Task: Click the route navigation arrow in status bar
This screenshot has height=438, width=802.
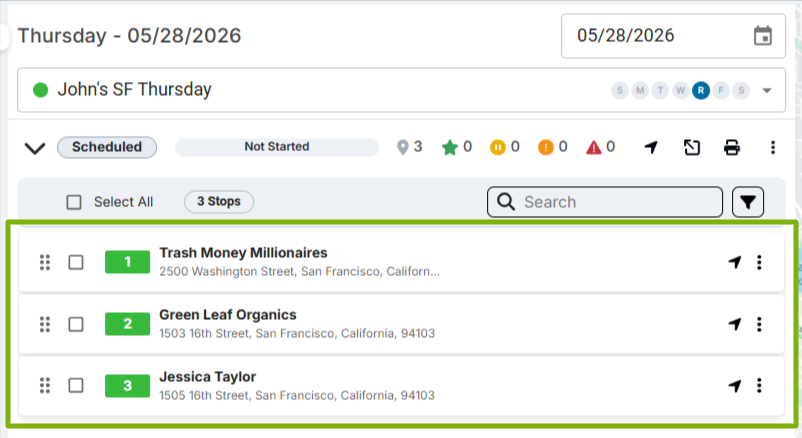Action: pyautogui.click(x=651, y=147)
